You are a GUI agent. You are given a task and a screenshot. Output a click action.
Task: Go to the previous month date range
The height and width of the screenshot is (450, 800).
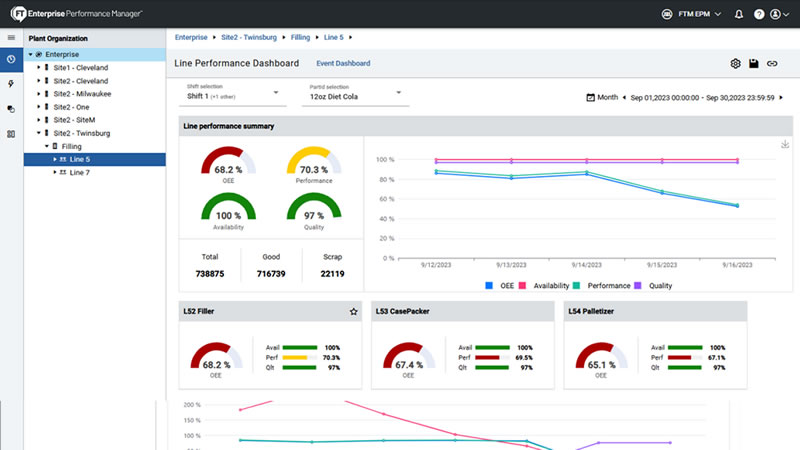pyautogui.click(x=625, y=98)
